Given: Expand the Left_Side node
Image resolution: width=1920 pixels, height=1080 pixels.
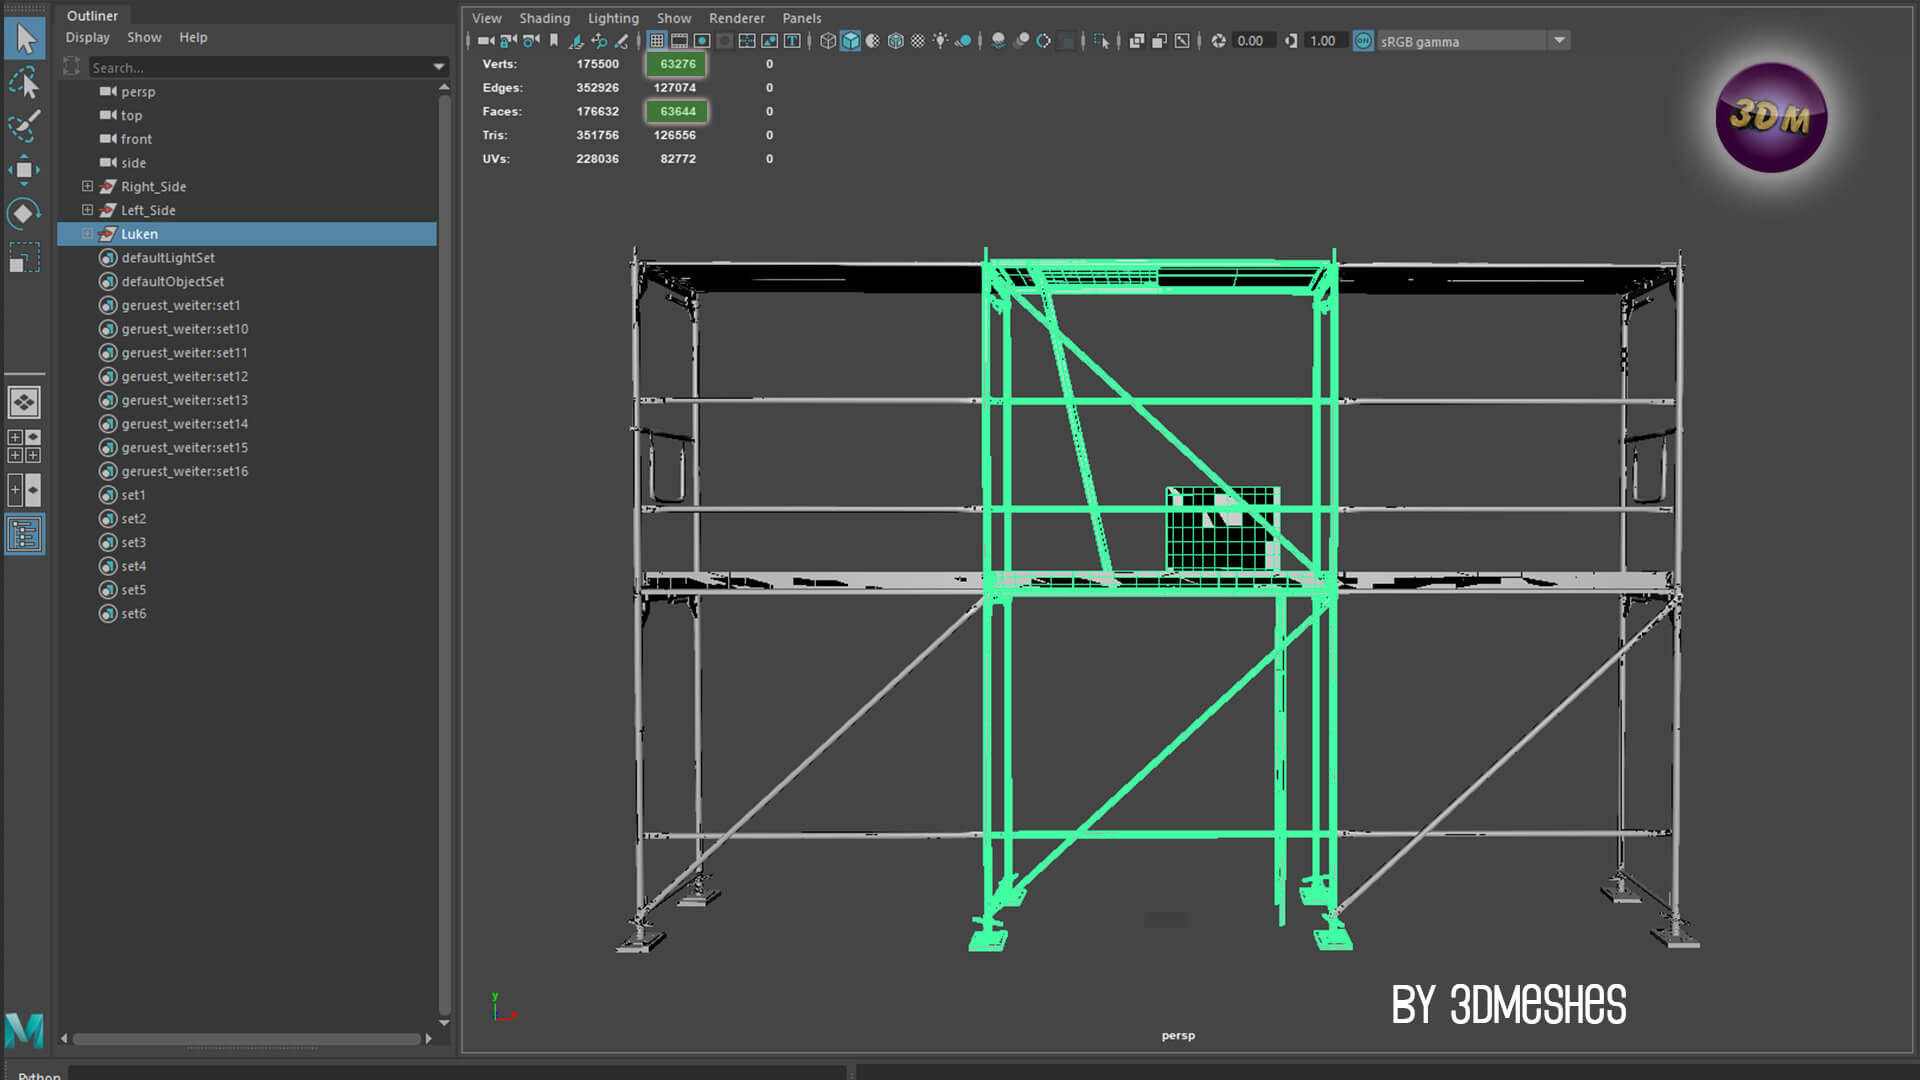Looking at the screenshot, I should pos(88,210).
